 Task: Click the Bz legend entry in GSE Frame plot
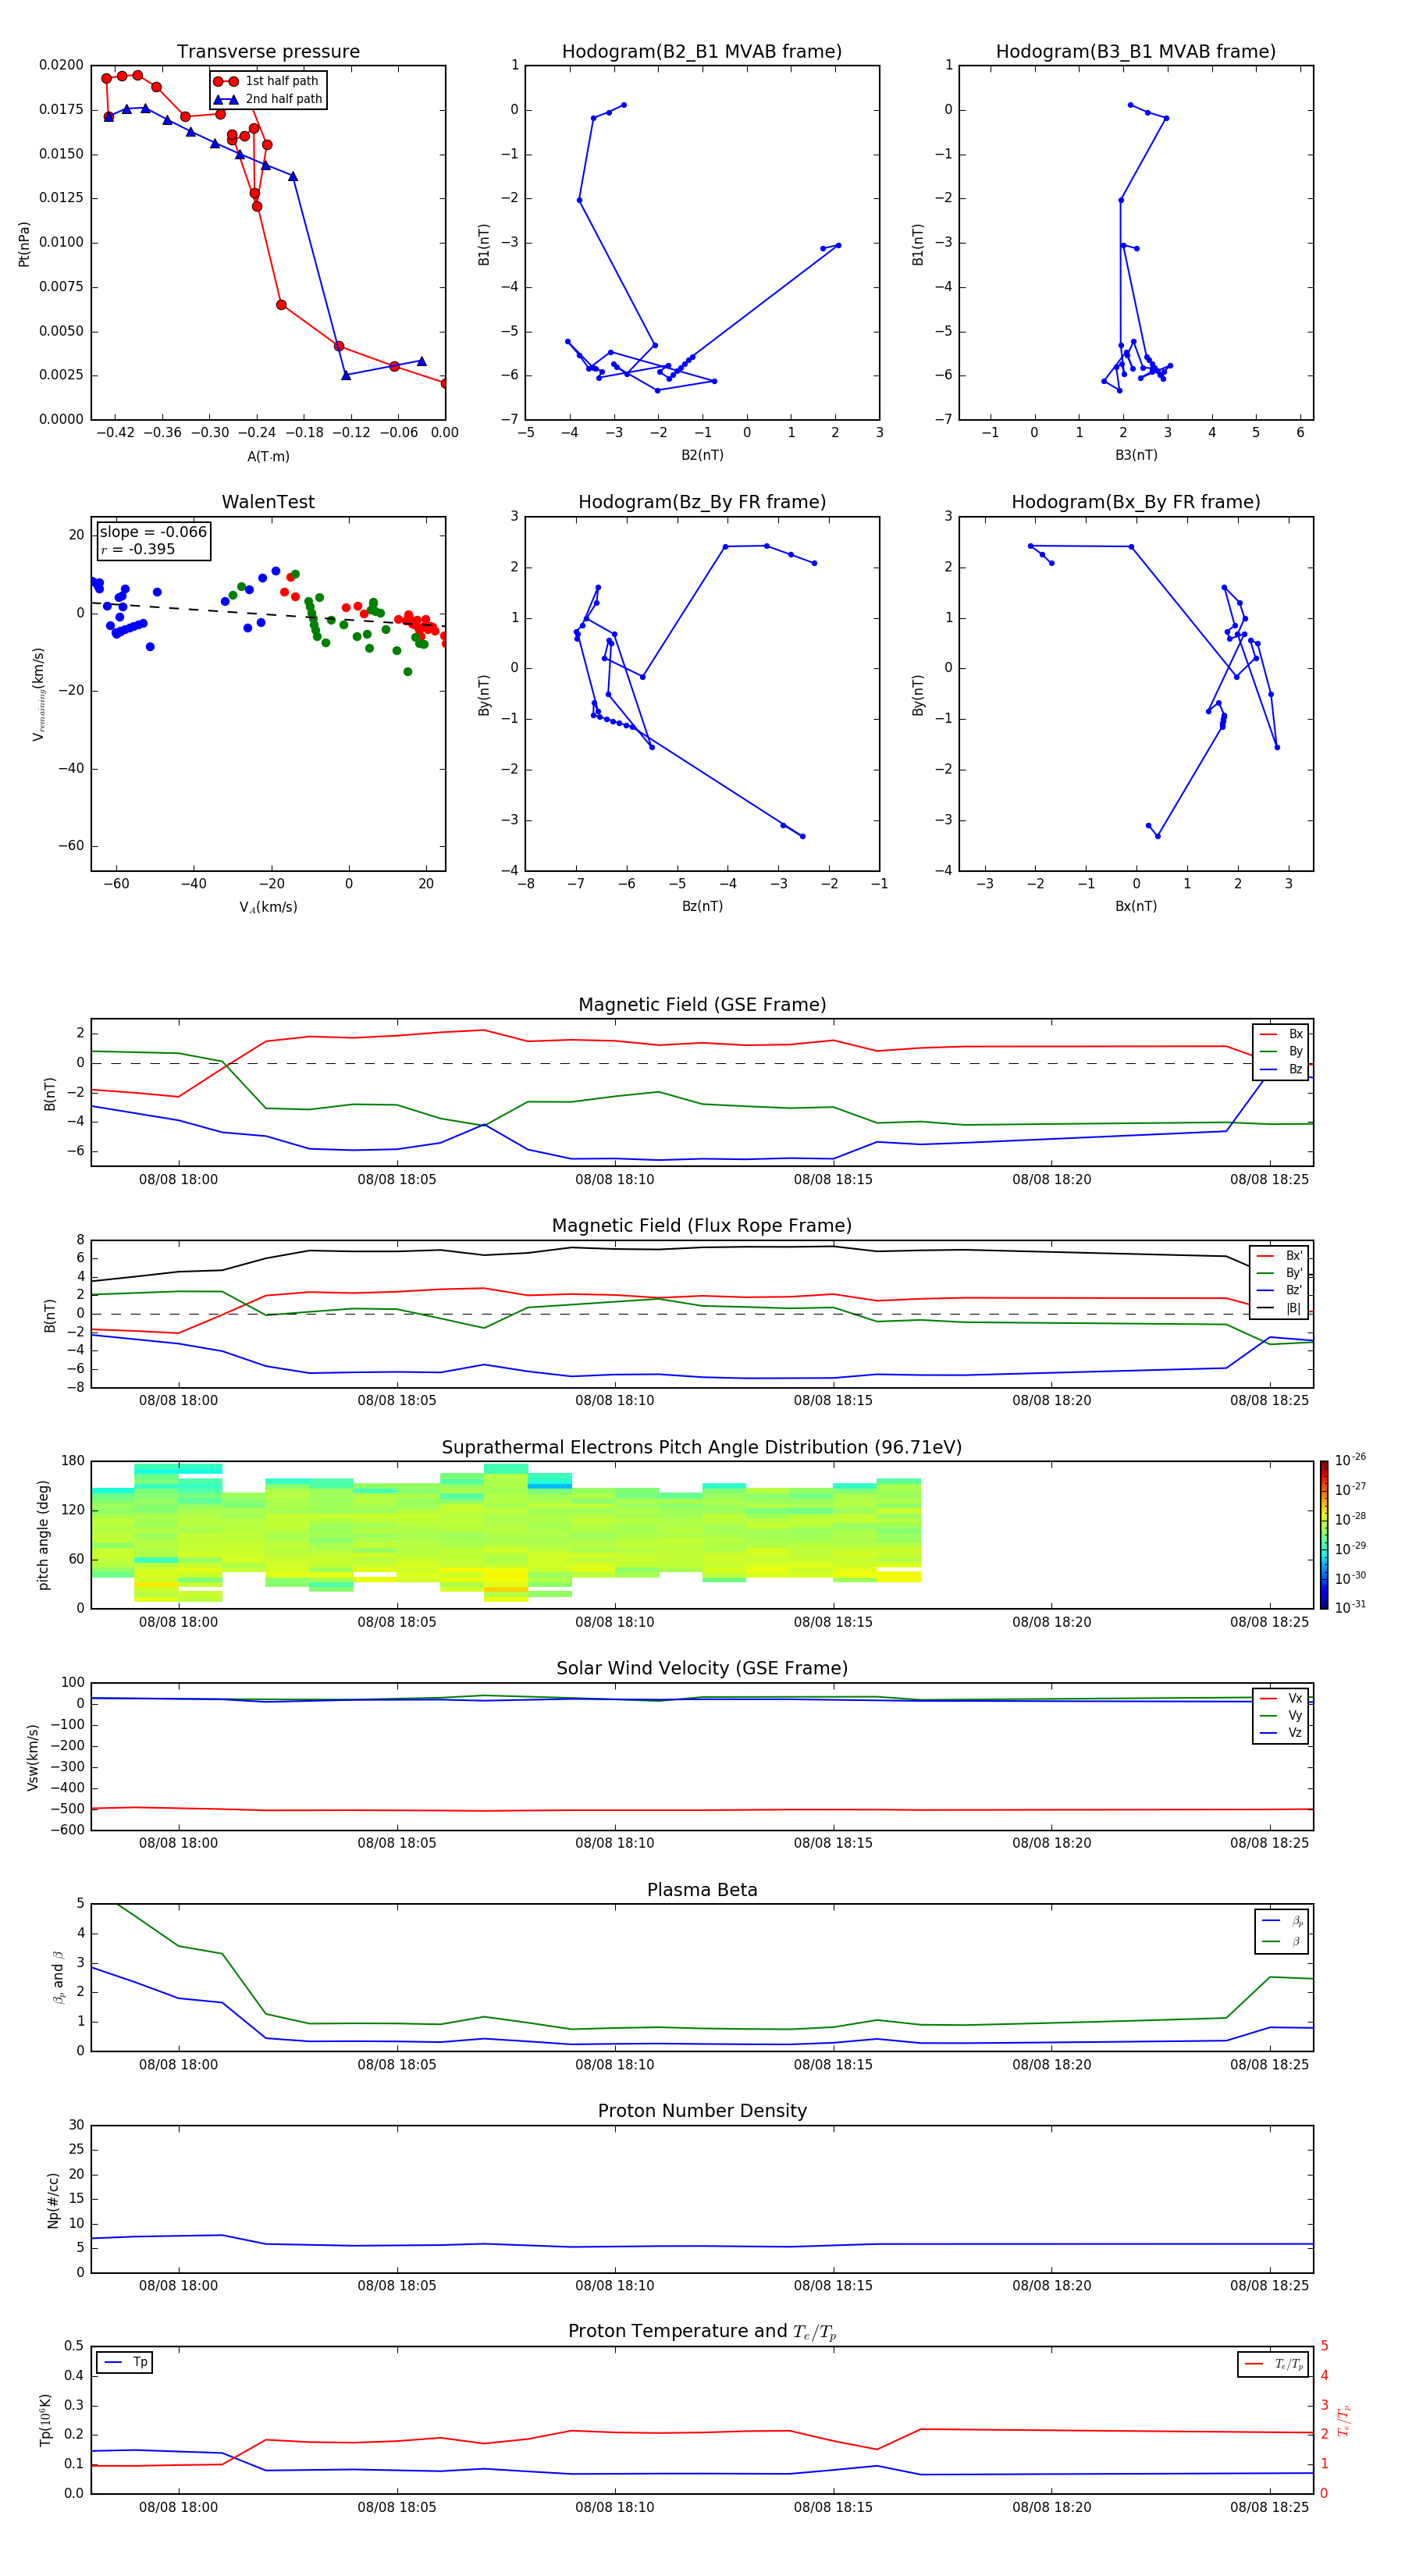pyautogui.click(x=1282, y=1069)
